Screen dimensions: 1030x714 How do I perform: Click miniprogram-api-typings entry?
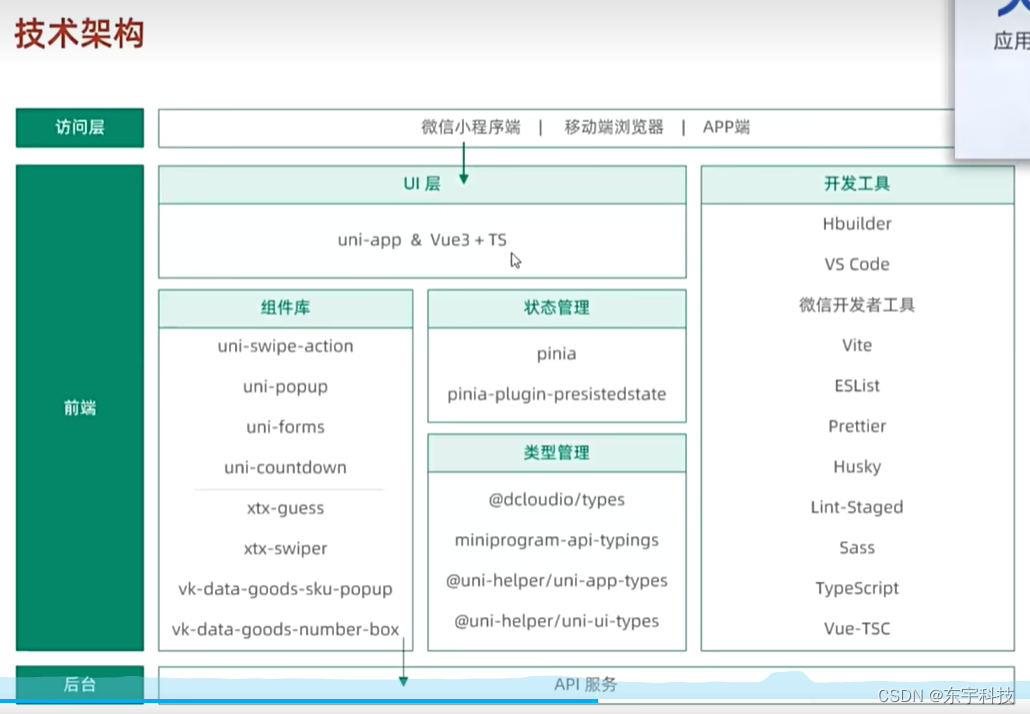coord(556,540)
